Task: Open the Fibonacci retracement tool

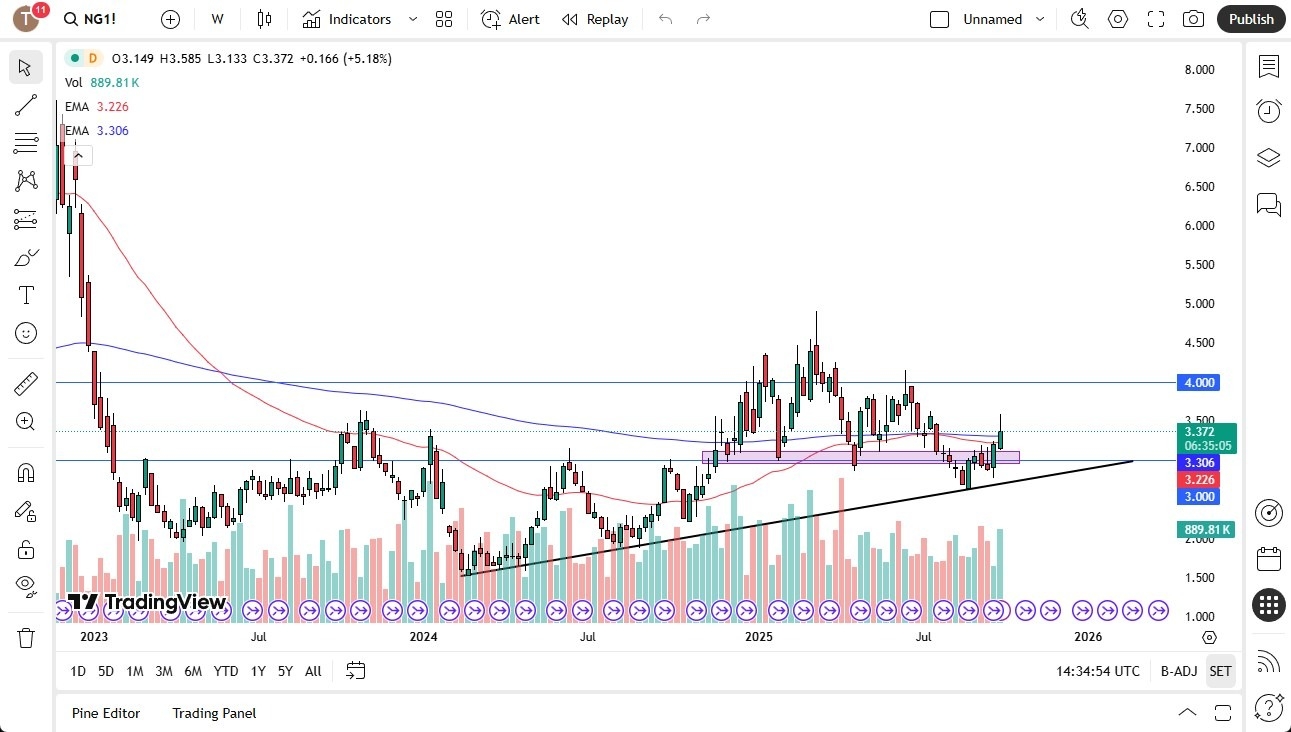Action: (26, 144)
